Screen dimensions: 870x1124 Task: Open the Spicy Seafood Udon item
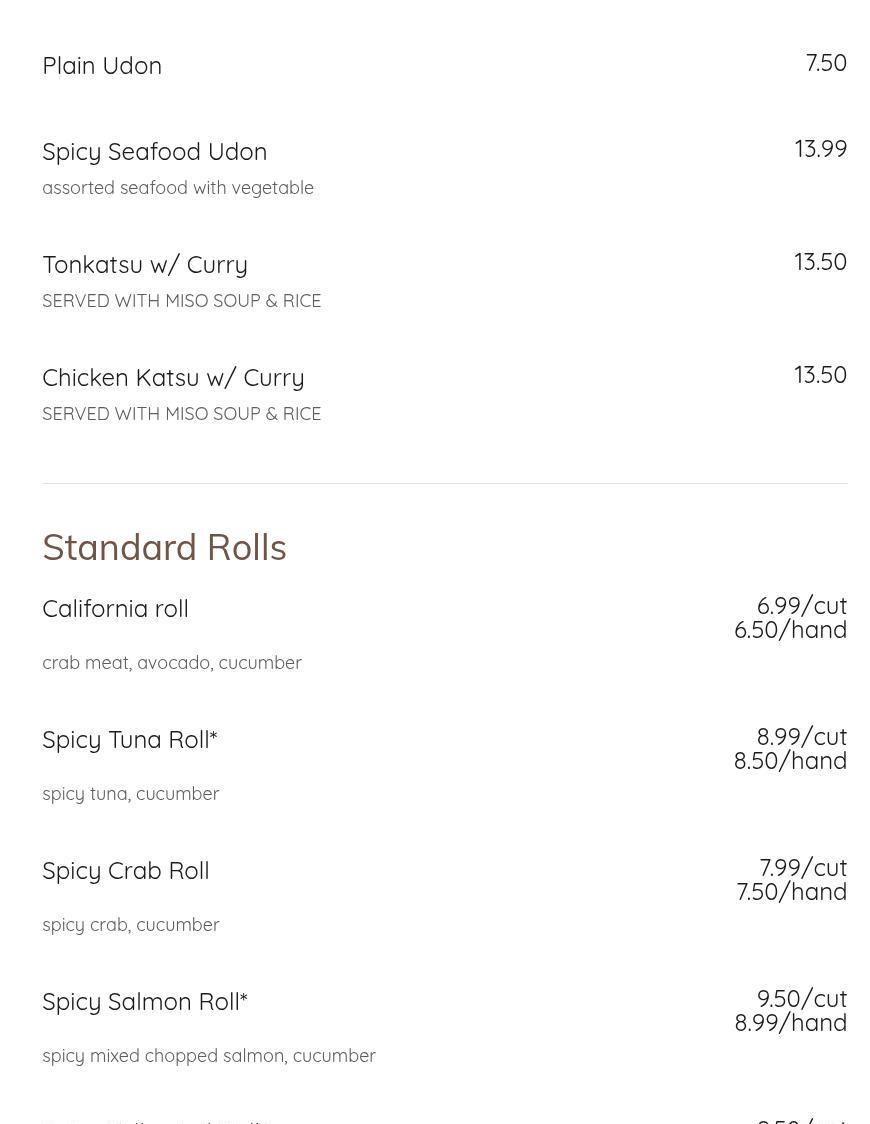coord(154,151)
